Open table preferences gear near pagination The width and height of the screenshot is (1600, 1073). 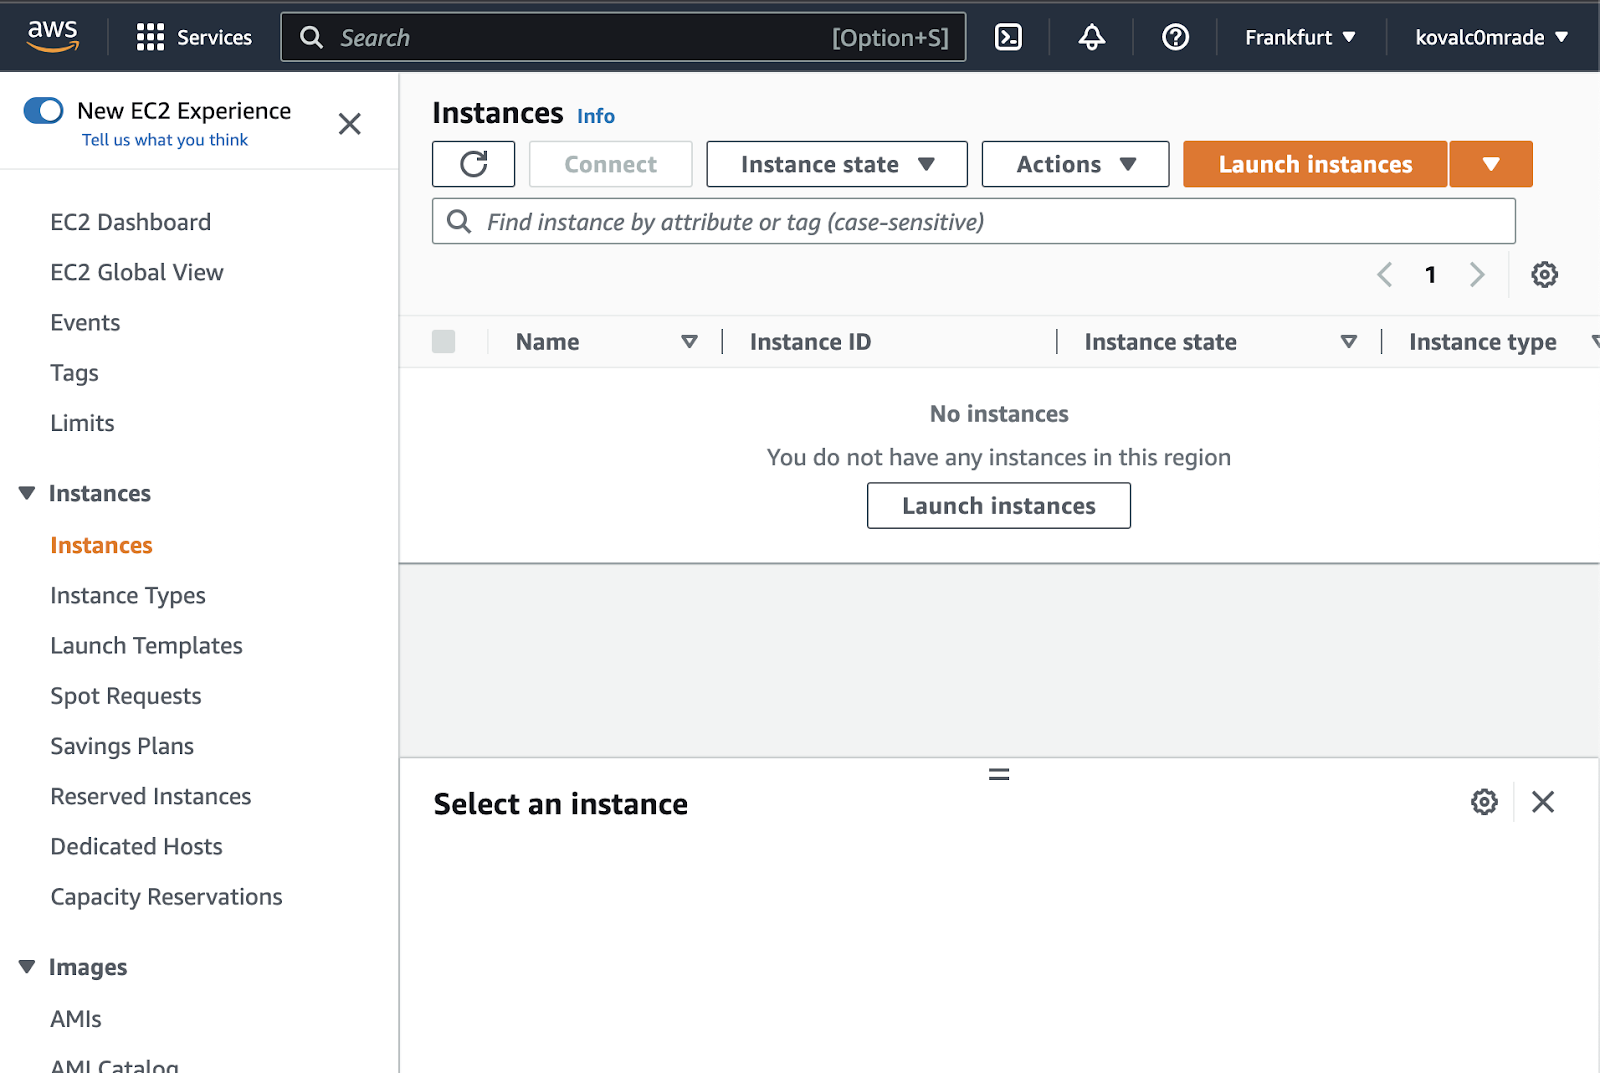tap(1544, 274)
